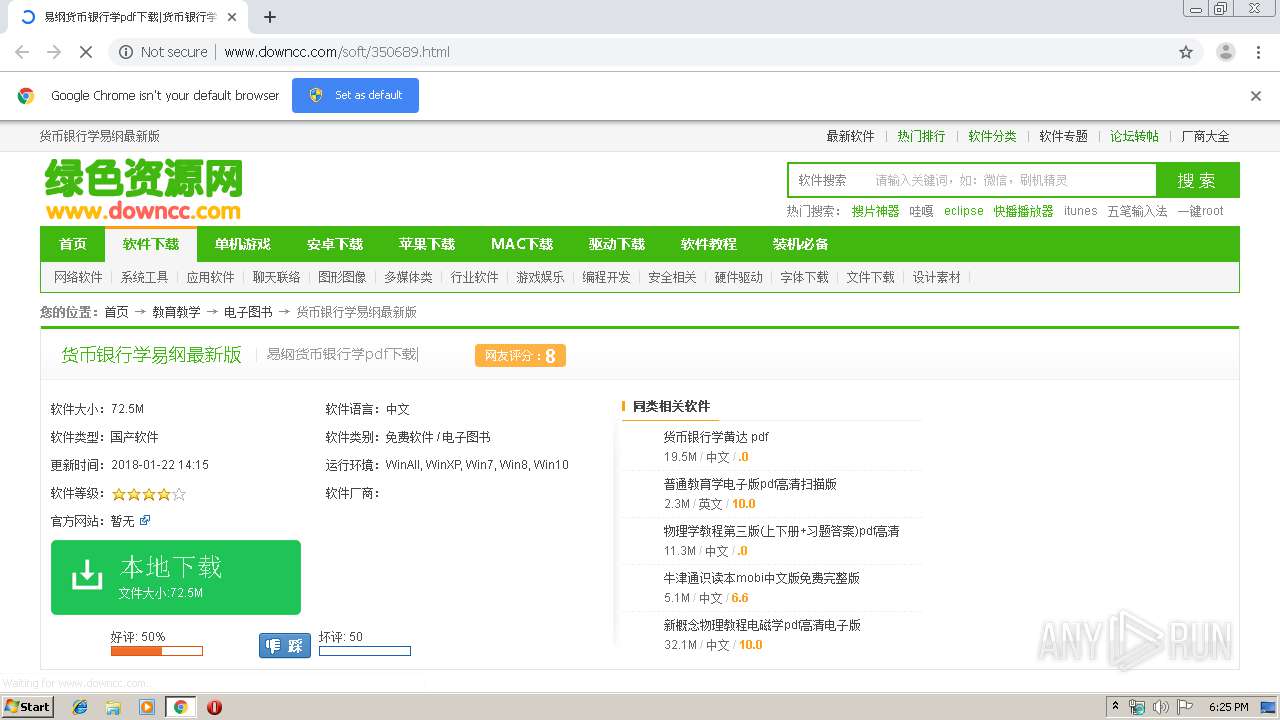Open media player taskbar icon

pyautogui.click(x=147, y=707)
